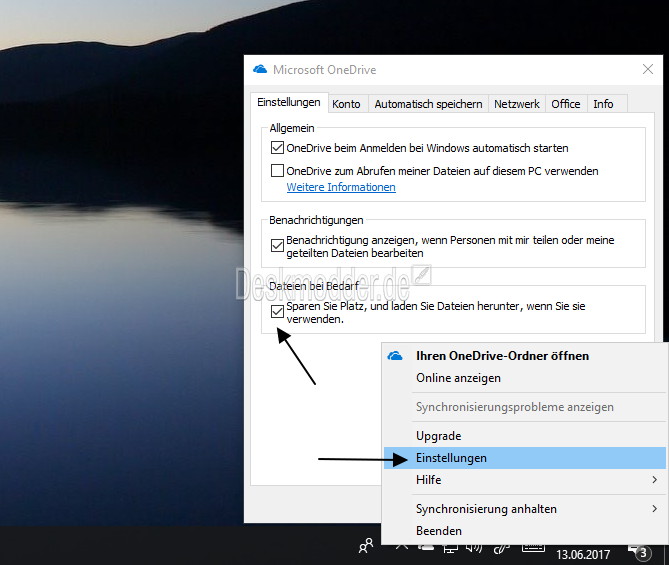Switch to the Office tab
The width and height of the screenshot is (669, 565).
click(x=566, y=104)
